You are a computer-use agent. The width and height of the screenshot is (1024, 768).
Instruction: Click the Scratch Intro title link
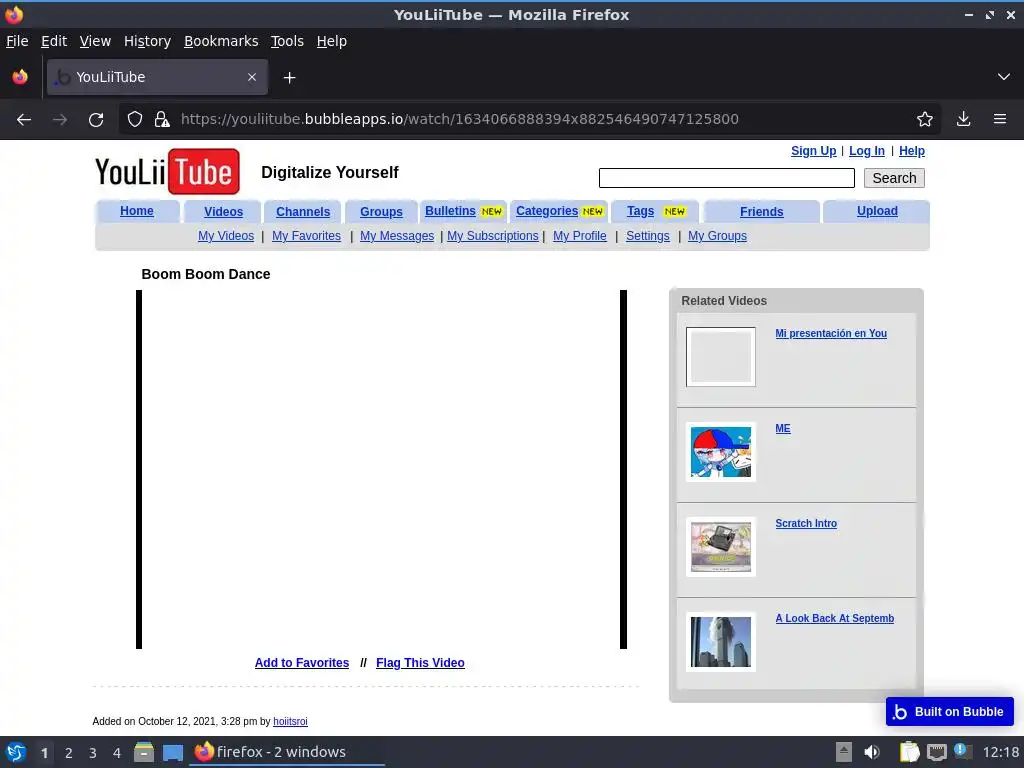tap(806, 523)
